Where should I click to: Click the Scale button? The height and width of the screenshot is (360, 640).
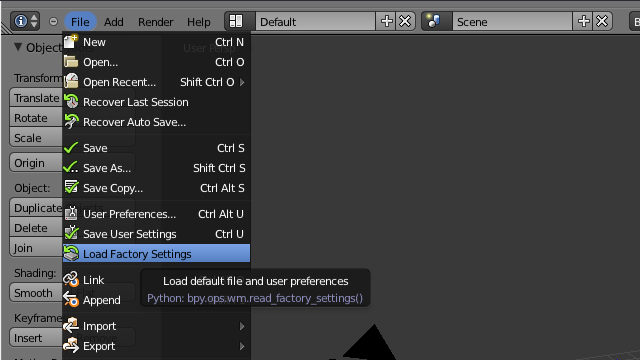coord(36,138)
